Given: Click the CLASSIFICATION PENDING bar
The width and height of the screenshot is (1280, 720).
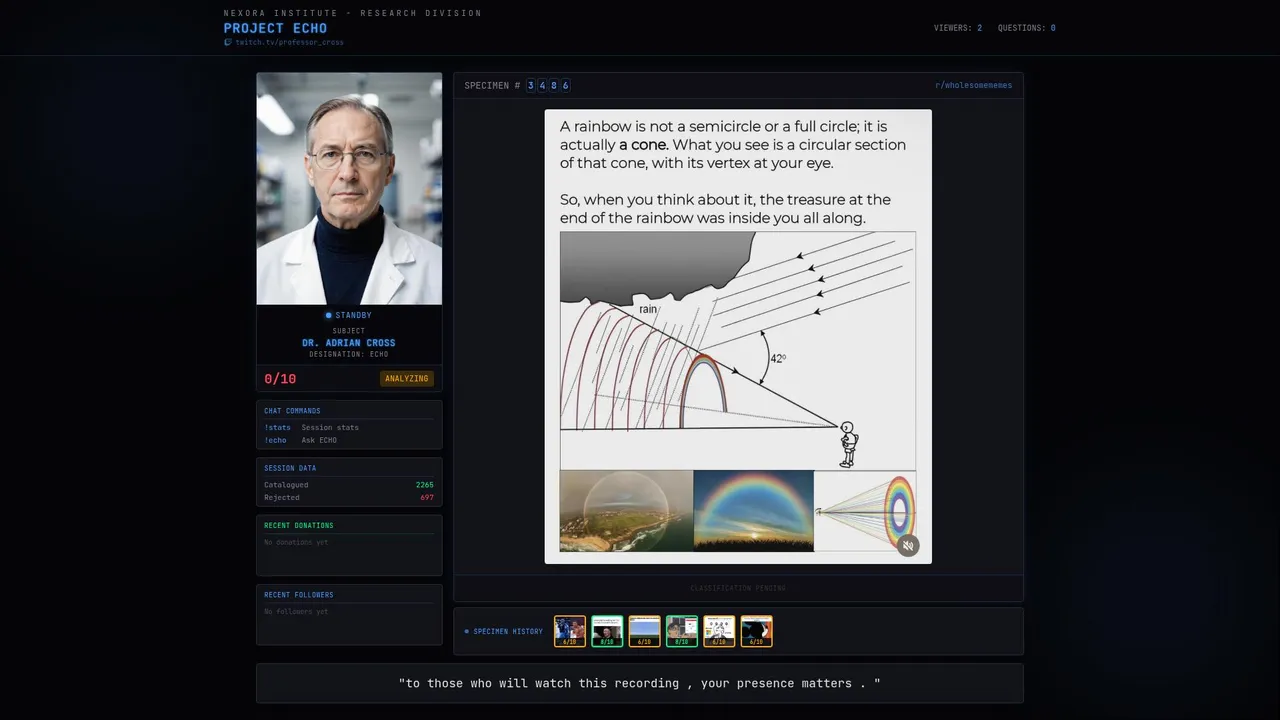Looking at the screenshot, I should [x=738, y=588].
